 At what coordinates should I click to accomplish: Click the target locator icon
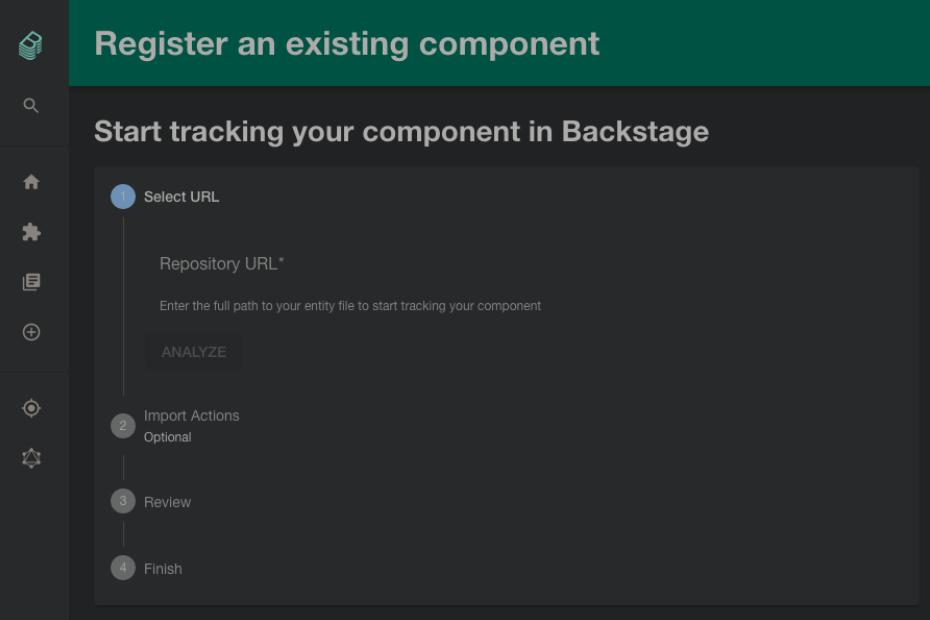click(x=31, y=408)
